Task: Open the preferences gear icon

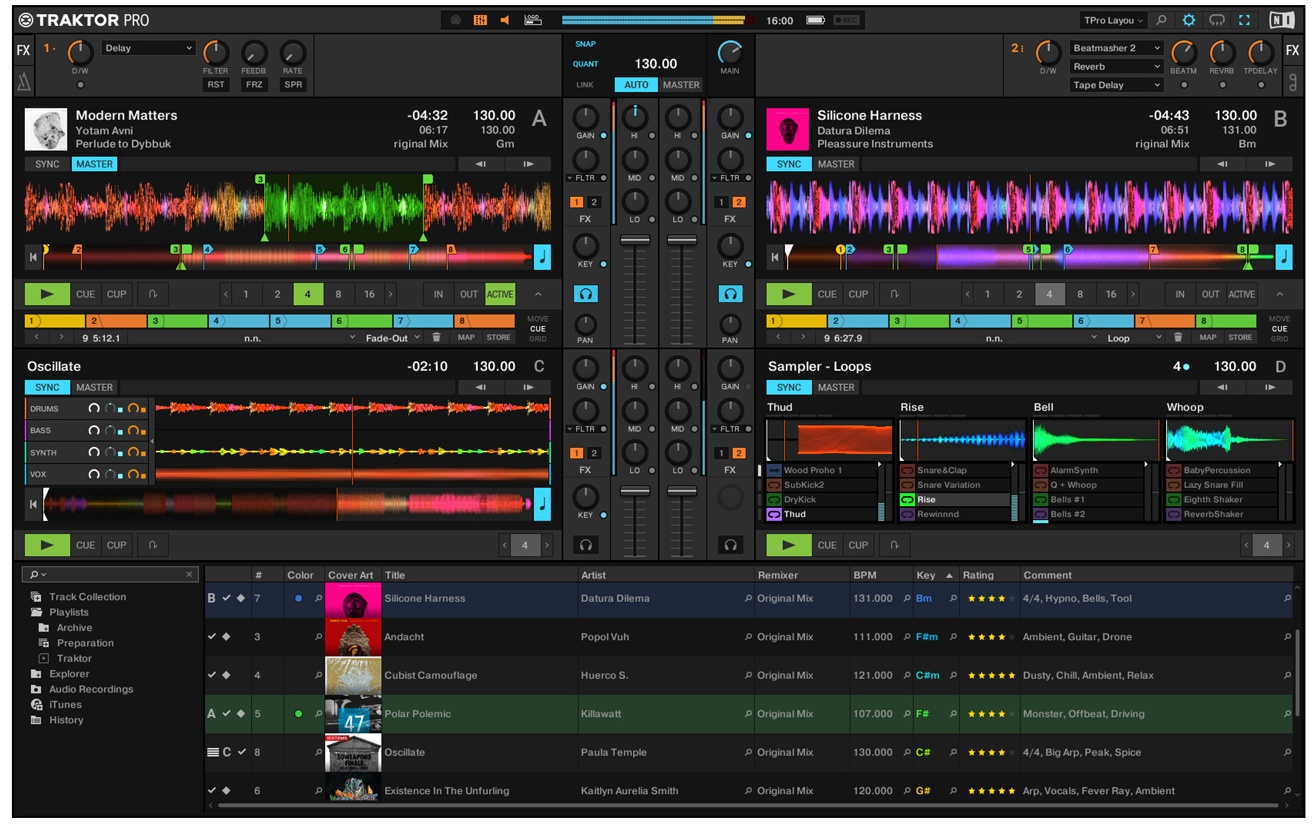Action: [1189, 20]
